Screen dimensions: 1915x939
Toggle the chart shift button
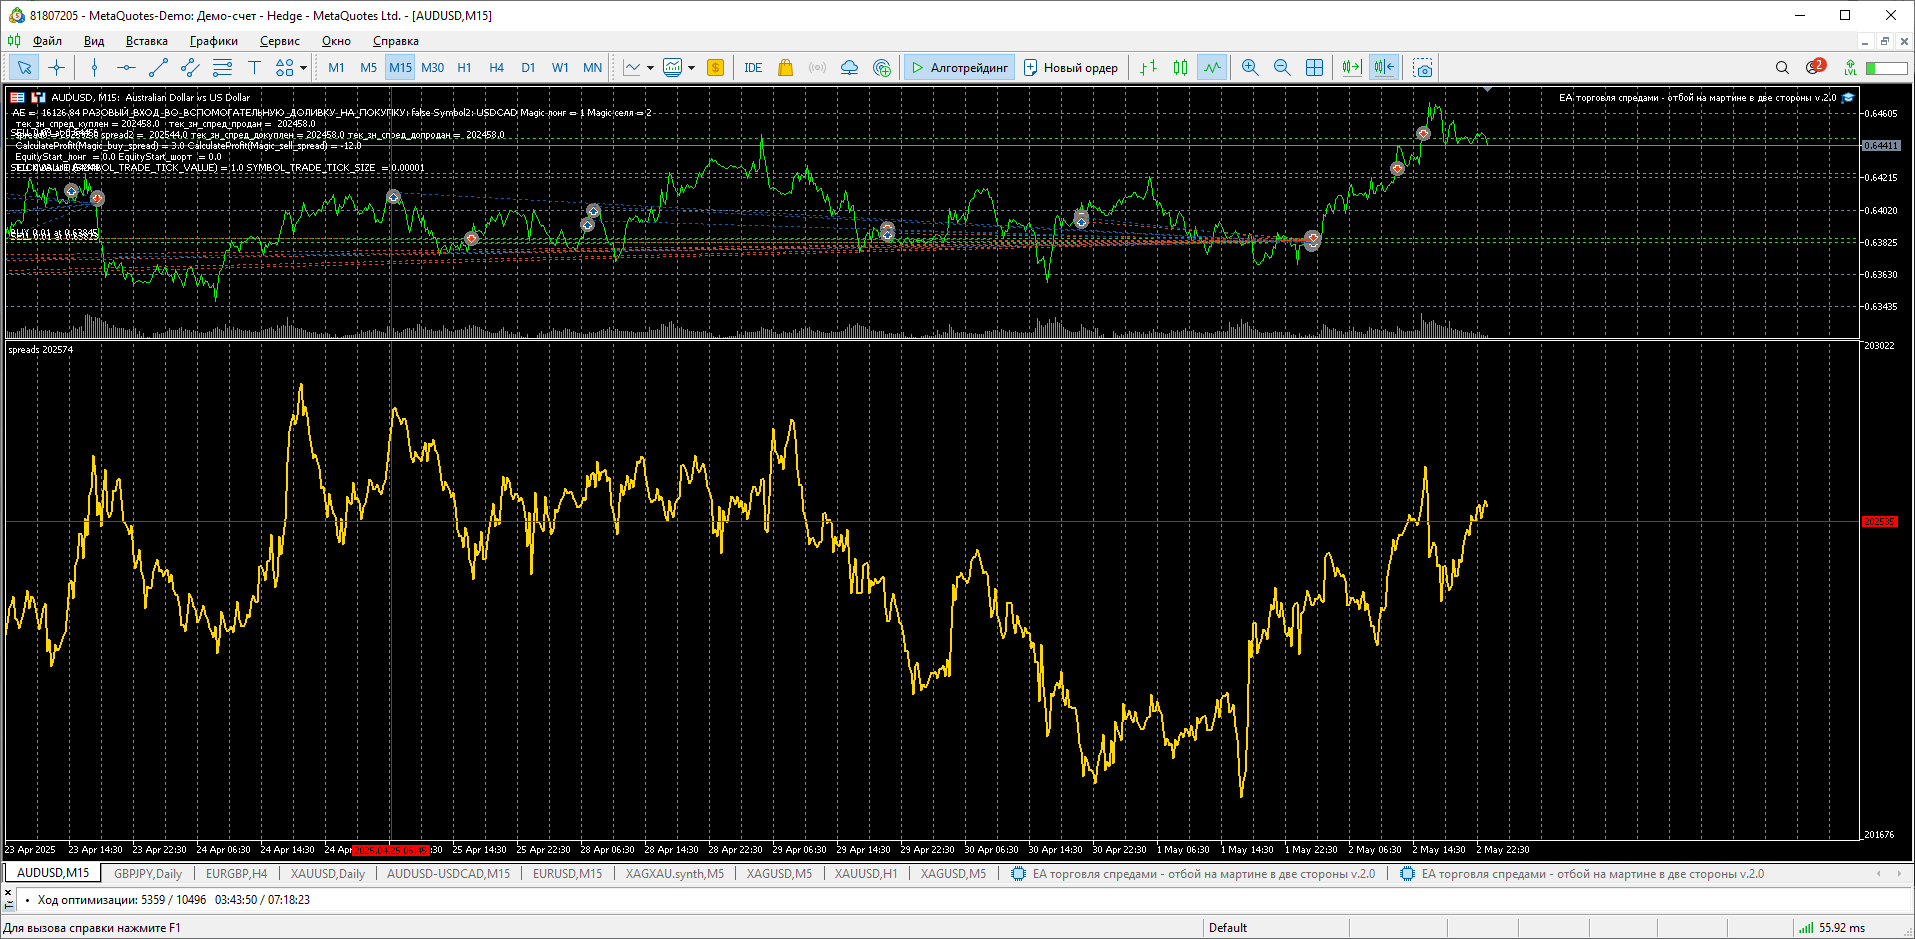click(1384, 68)
